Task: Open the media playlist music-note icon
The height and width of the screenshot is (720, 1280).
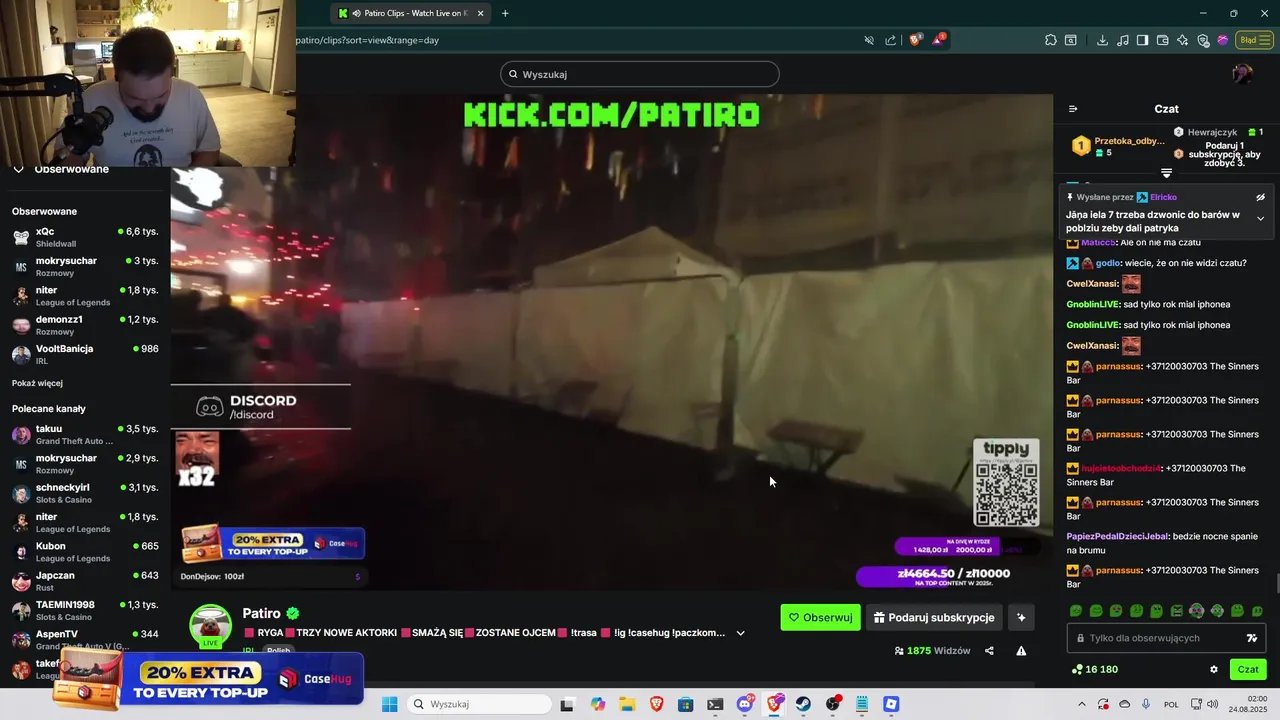Action: click(1122, 40)
